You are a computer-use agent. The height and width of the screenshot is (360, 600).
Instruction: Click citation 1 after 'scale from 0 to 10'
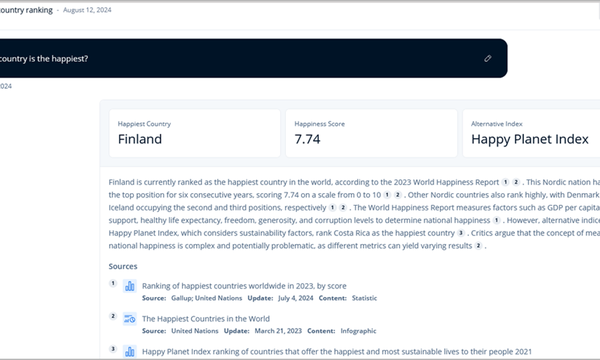pos(387,195)
